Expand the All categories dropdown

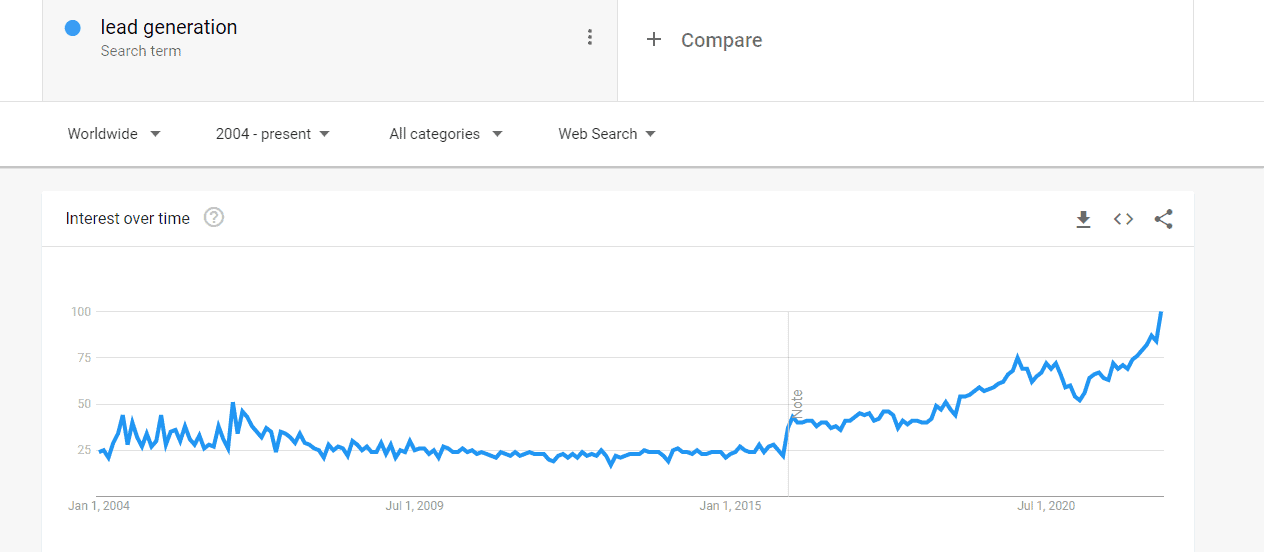click(x=446, y=134)
